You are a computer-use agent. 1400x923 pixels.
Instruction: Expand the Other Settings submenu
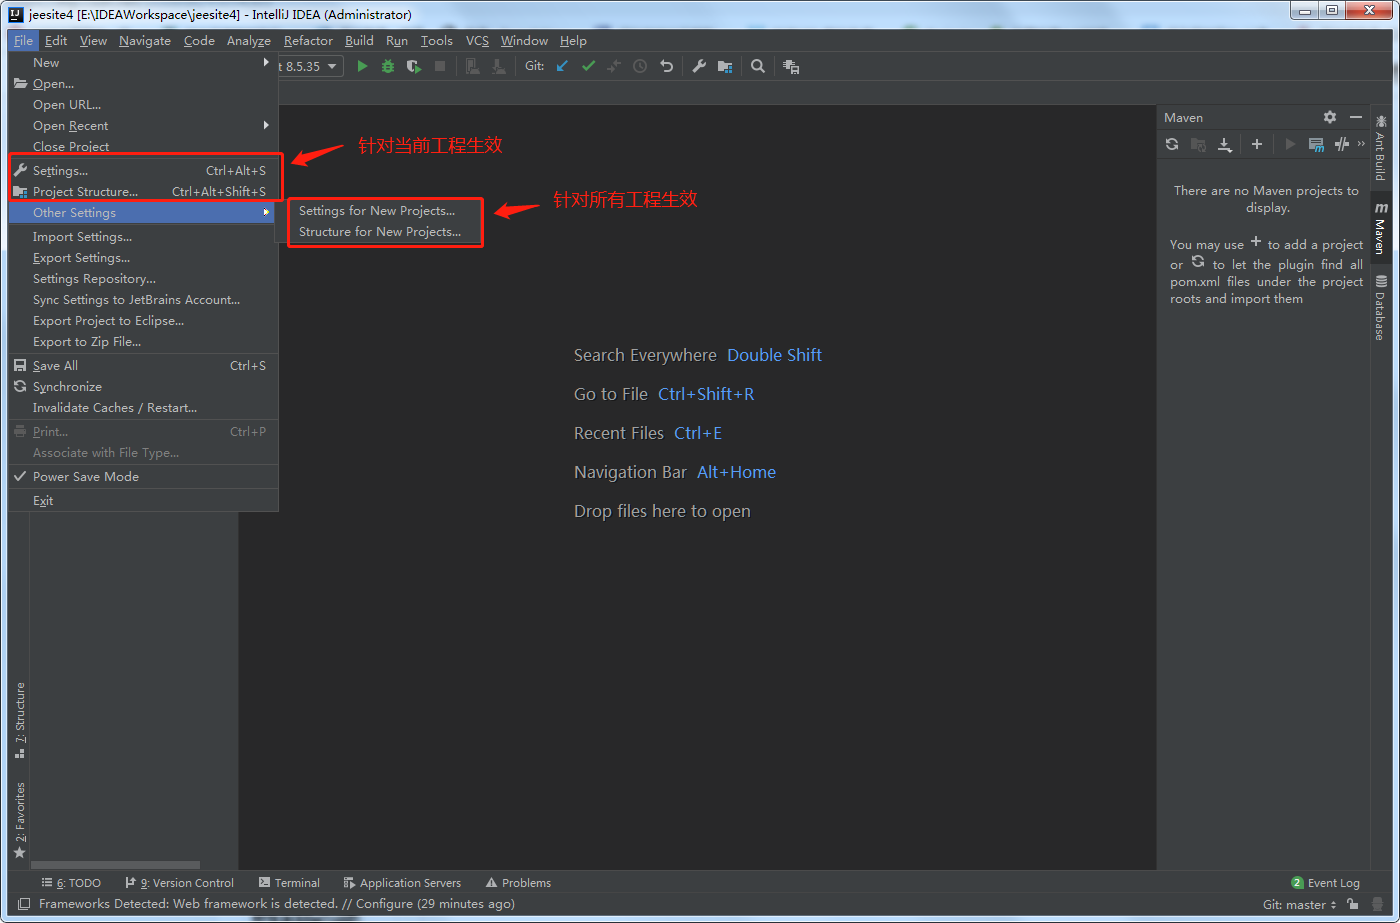point(72,212)
